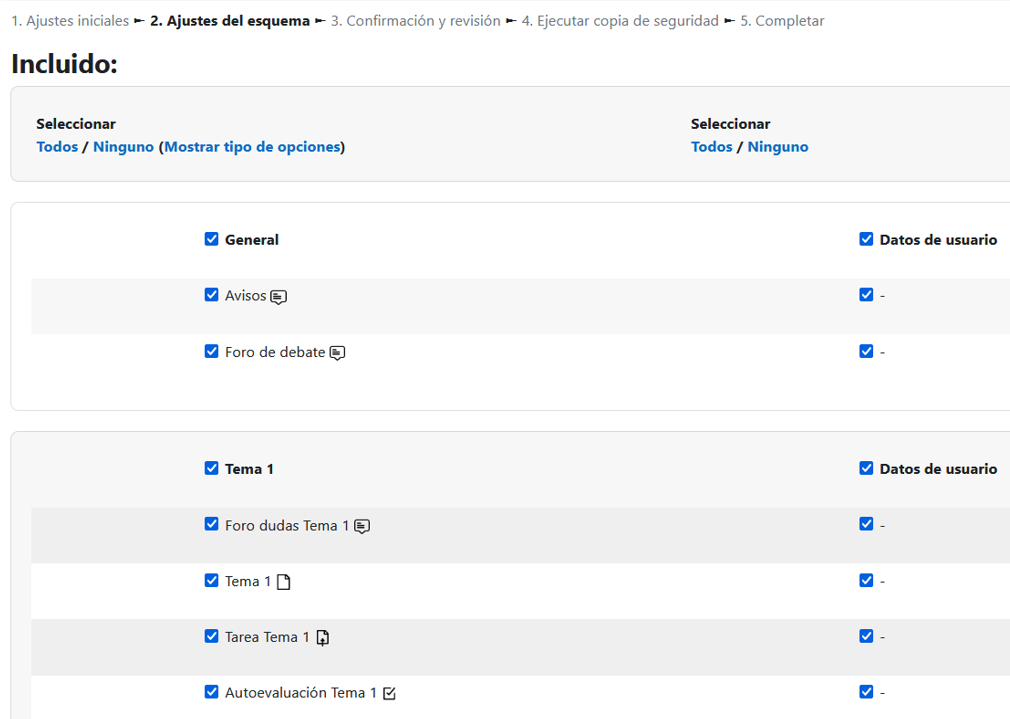
Task: Disable Tarea Tema 1 inclusion checkbox
Action: 211,635
